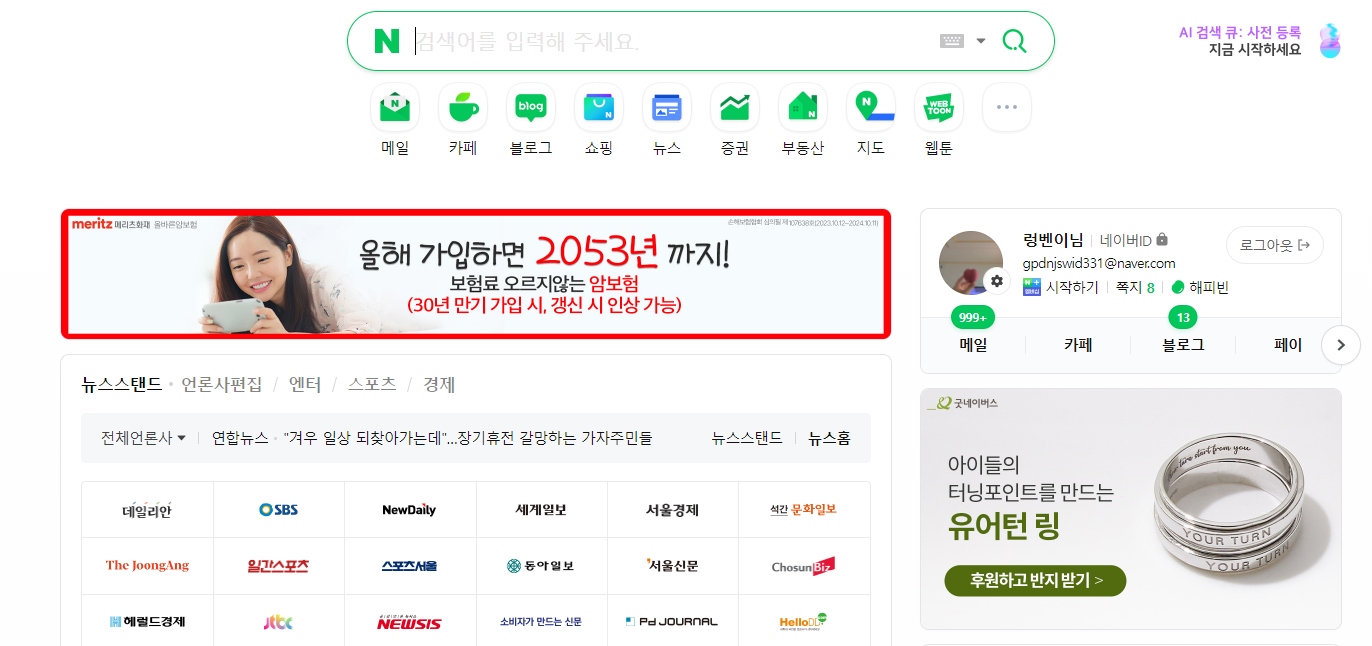Open 블로그 with the 13 badge in profile card
Screen dimensions: 1372x646
pos(1183,345)
